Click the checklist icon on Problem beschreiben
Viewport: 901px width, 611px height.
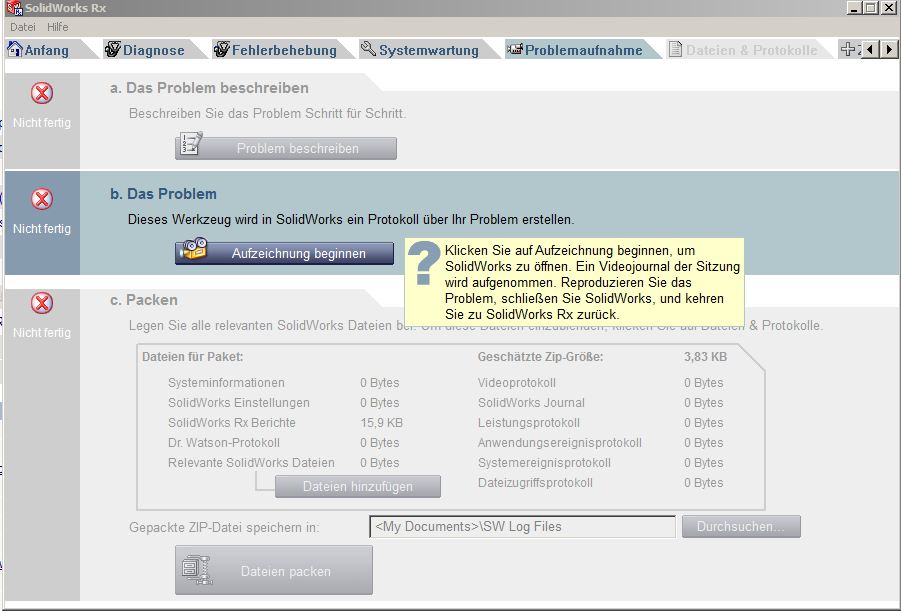(x=191, y=144)
